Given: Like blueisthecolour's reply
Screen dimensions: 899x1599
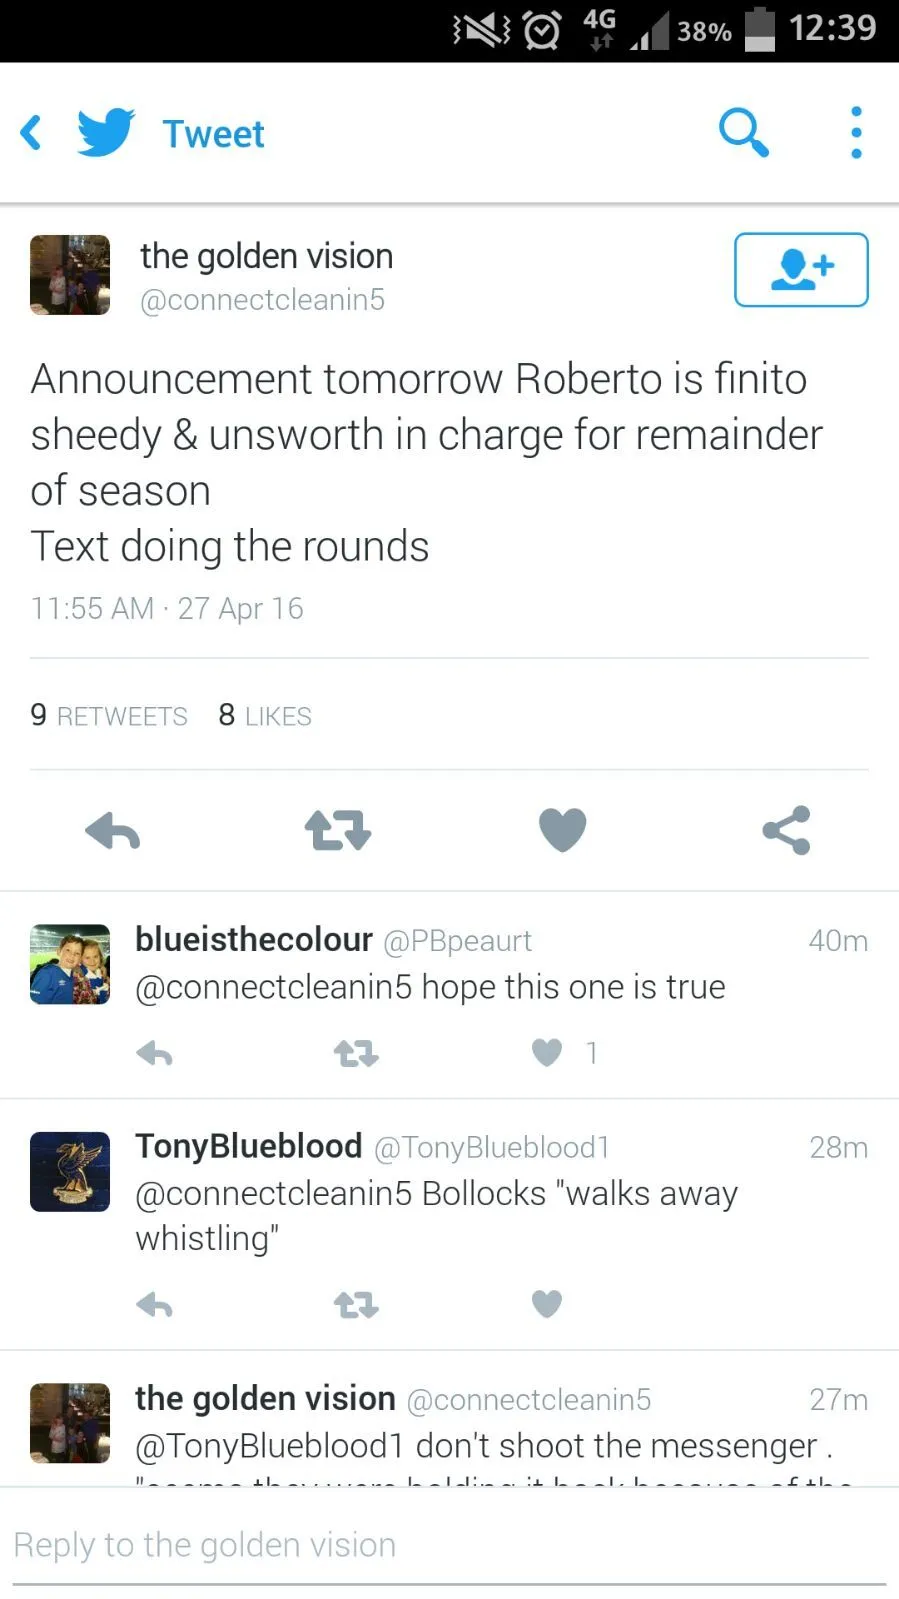Looking at the screenshot, I should click(x=547, y=1053).
